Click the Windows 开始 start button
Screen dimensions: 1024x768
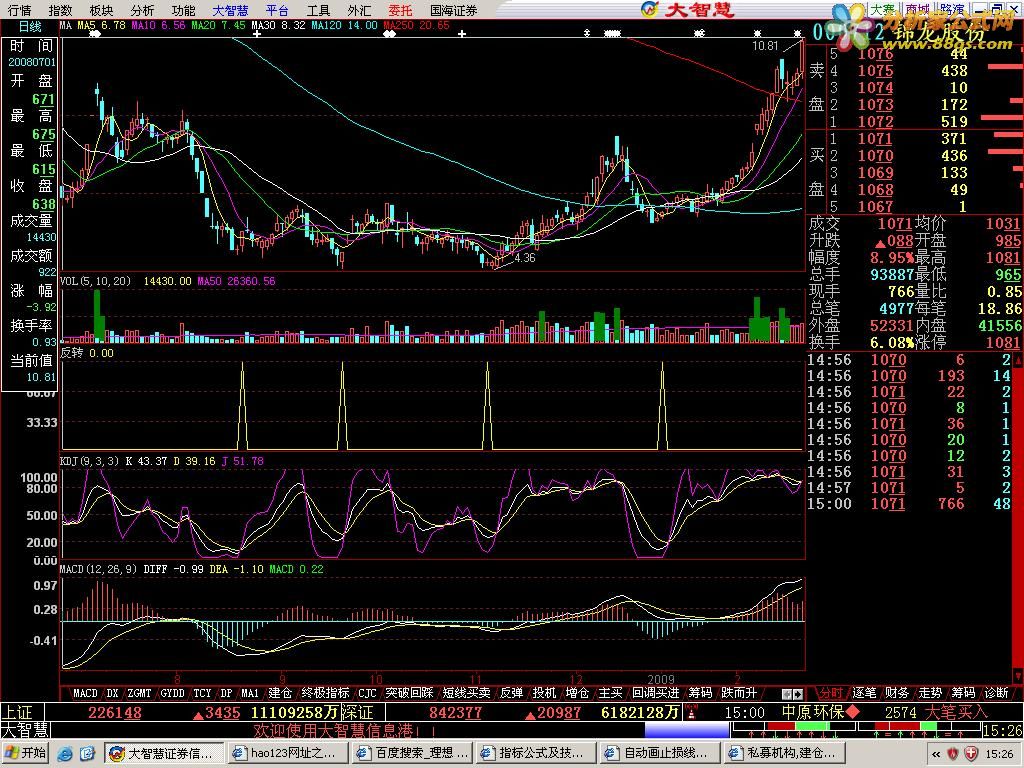tap(25, 753)
